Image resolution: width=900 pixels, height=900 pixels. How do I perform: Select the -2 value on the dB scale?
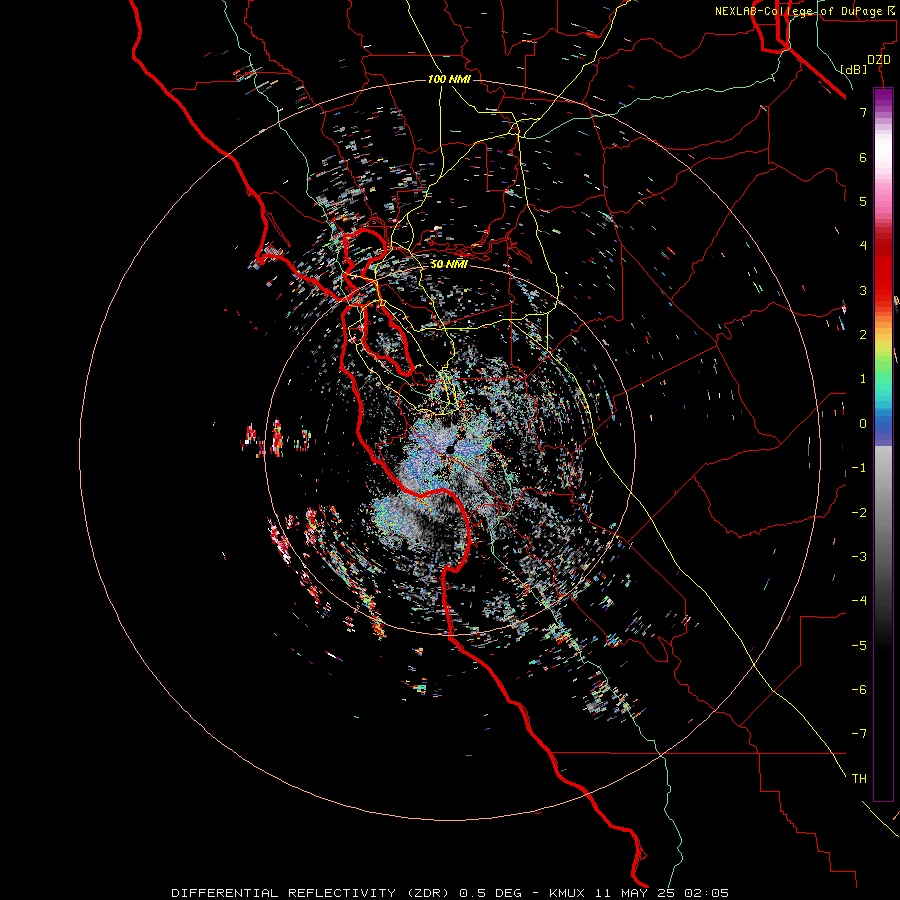[859, 513]
